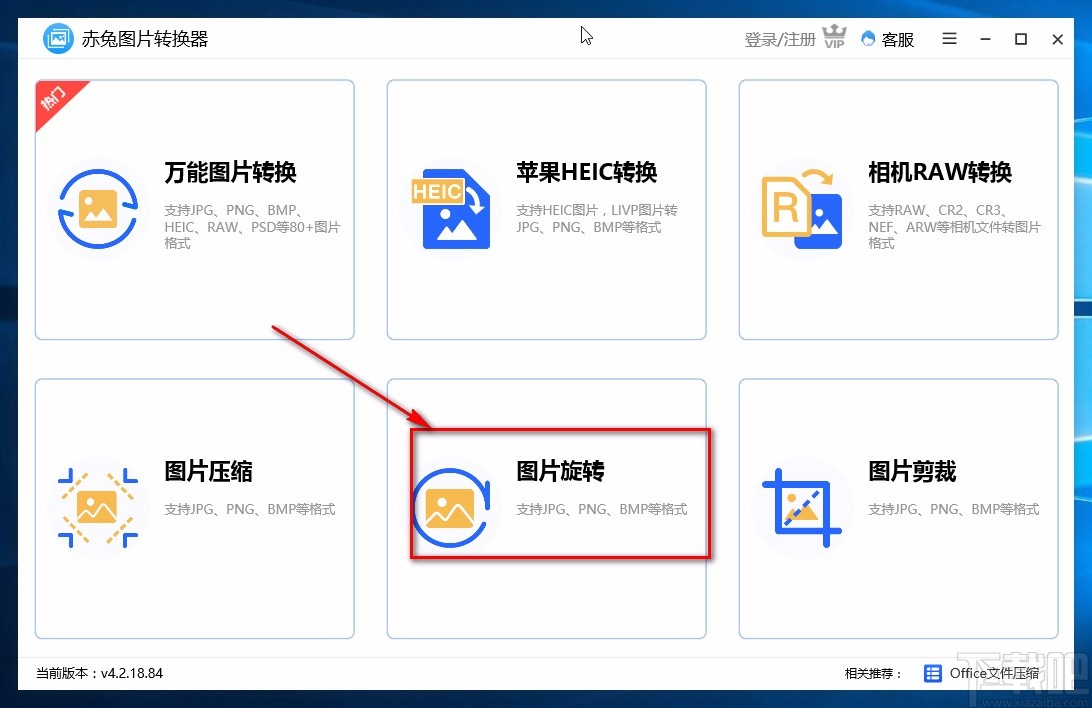The image size is (1092, 708).
Task: Select the 图片剪裁 crop icon
Action: click(800, 508)
